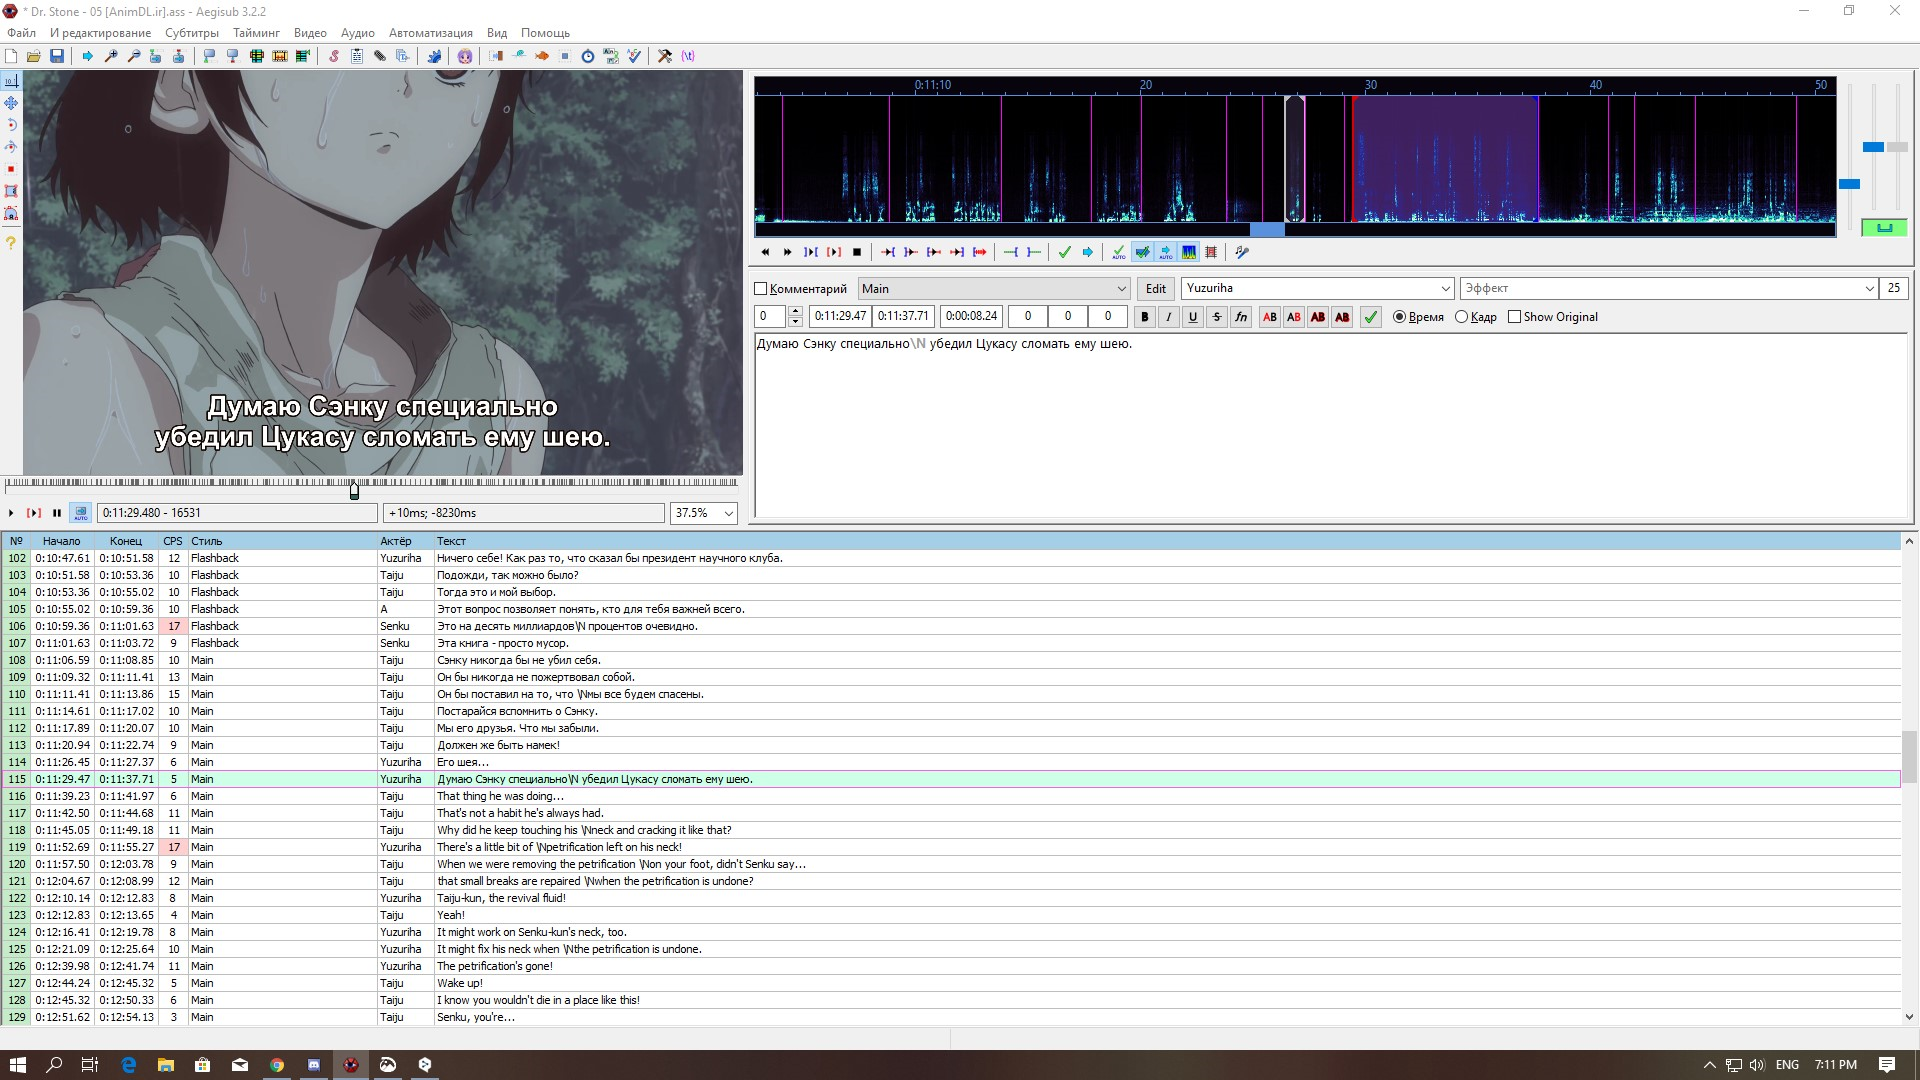Toggle underline with the U button
Image resolution: width=1920 pixels, height=1080 pixels.
coord(1192,317)
